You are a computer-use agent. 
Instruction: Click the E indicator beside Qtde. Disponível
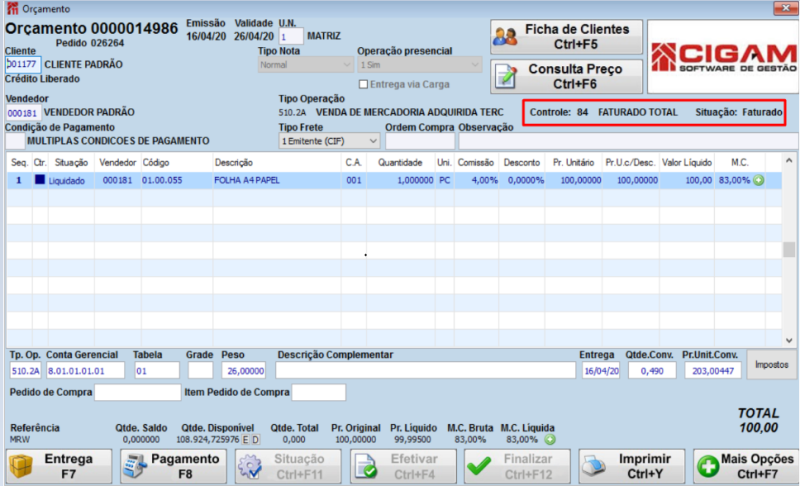tap(245, 440)
